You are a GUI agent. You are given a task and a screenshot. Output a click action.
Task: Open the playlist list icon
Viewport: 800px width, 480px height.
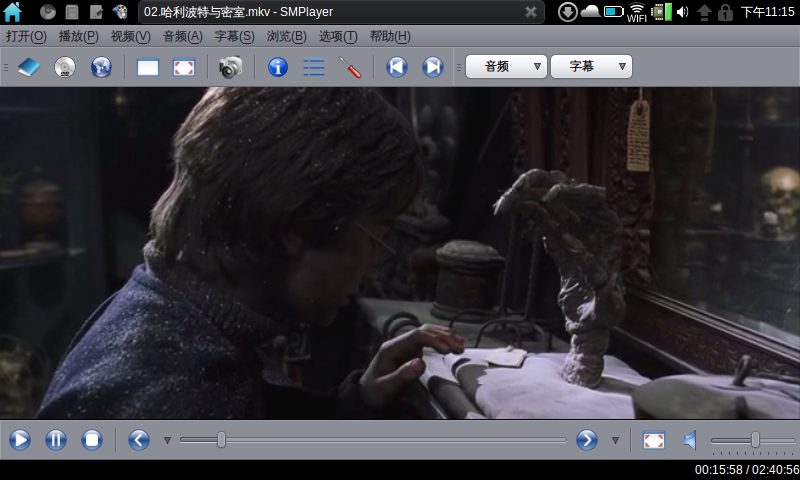(x=314, y=67)
